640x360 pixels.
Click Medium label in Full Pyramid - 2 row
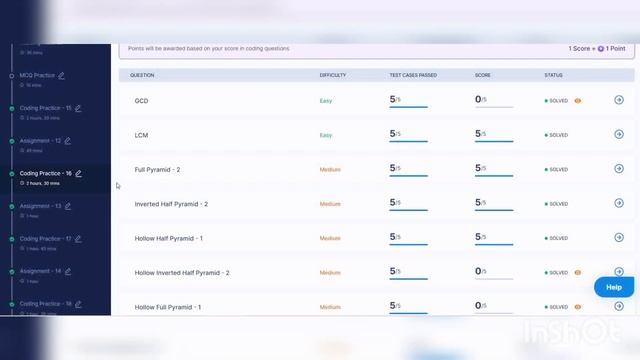point(330,169)
